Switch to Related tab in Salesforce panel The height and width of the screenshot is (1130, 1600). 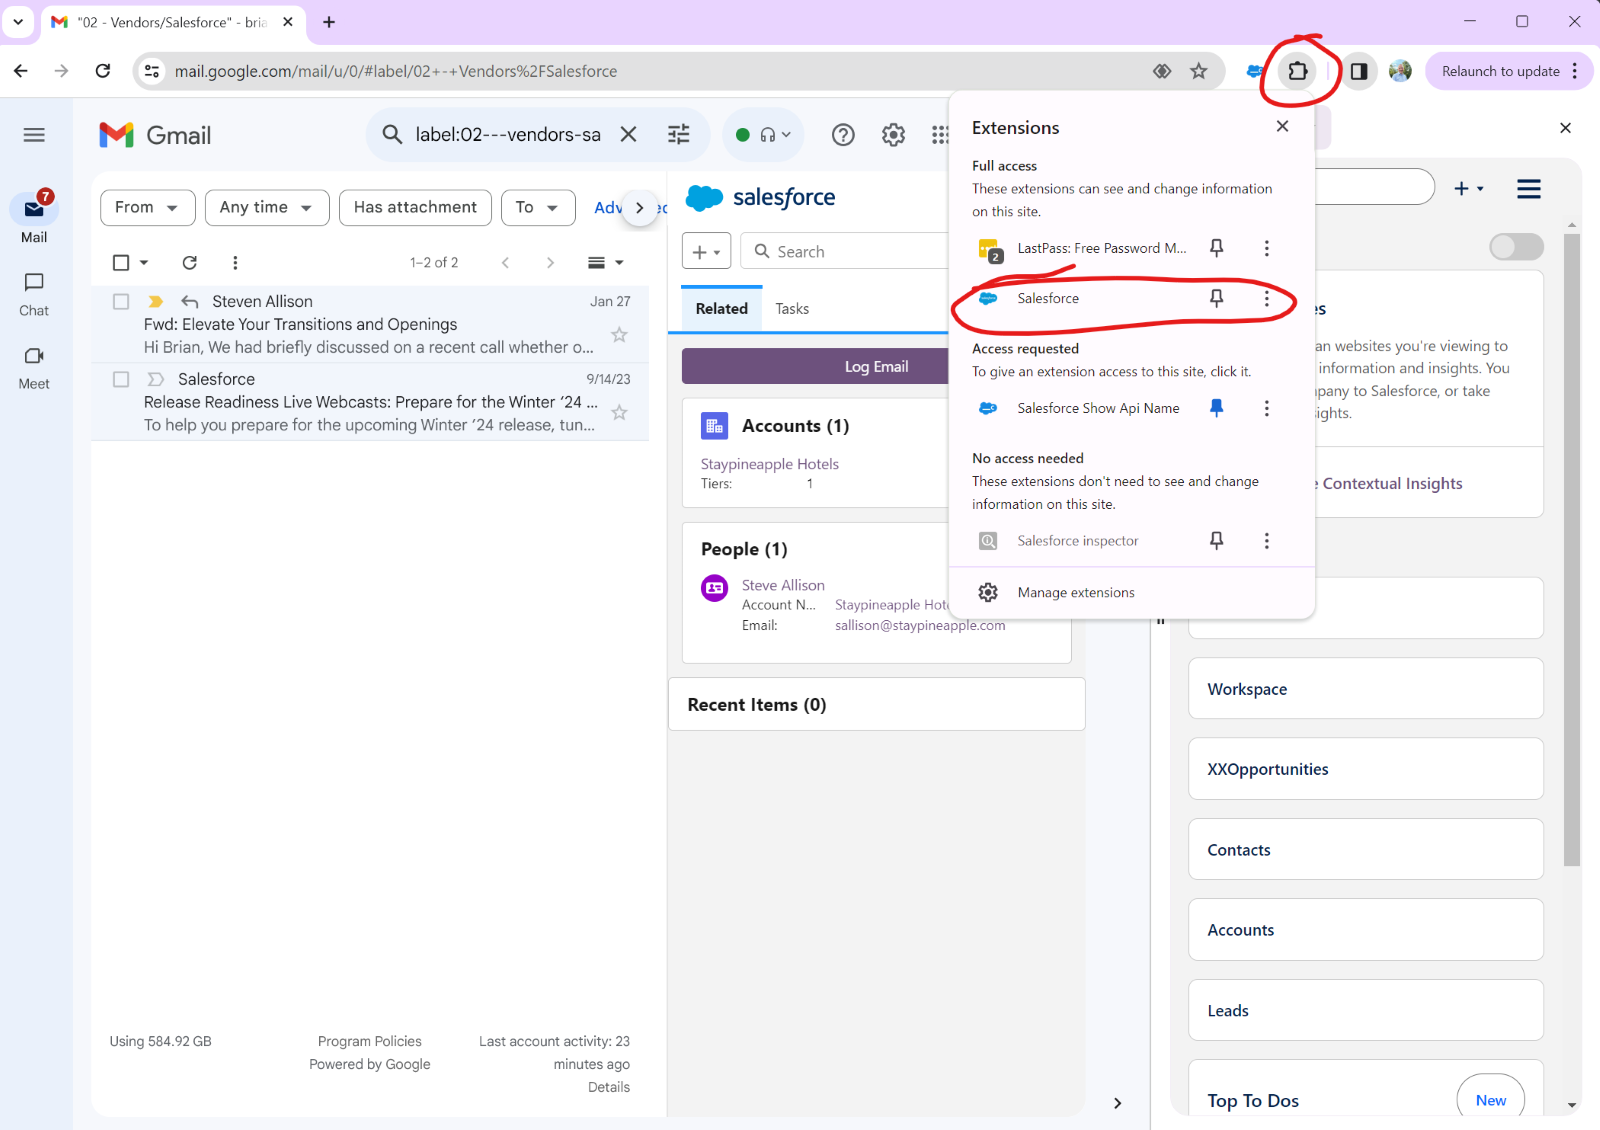pos(722,309)
